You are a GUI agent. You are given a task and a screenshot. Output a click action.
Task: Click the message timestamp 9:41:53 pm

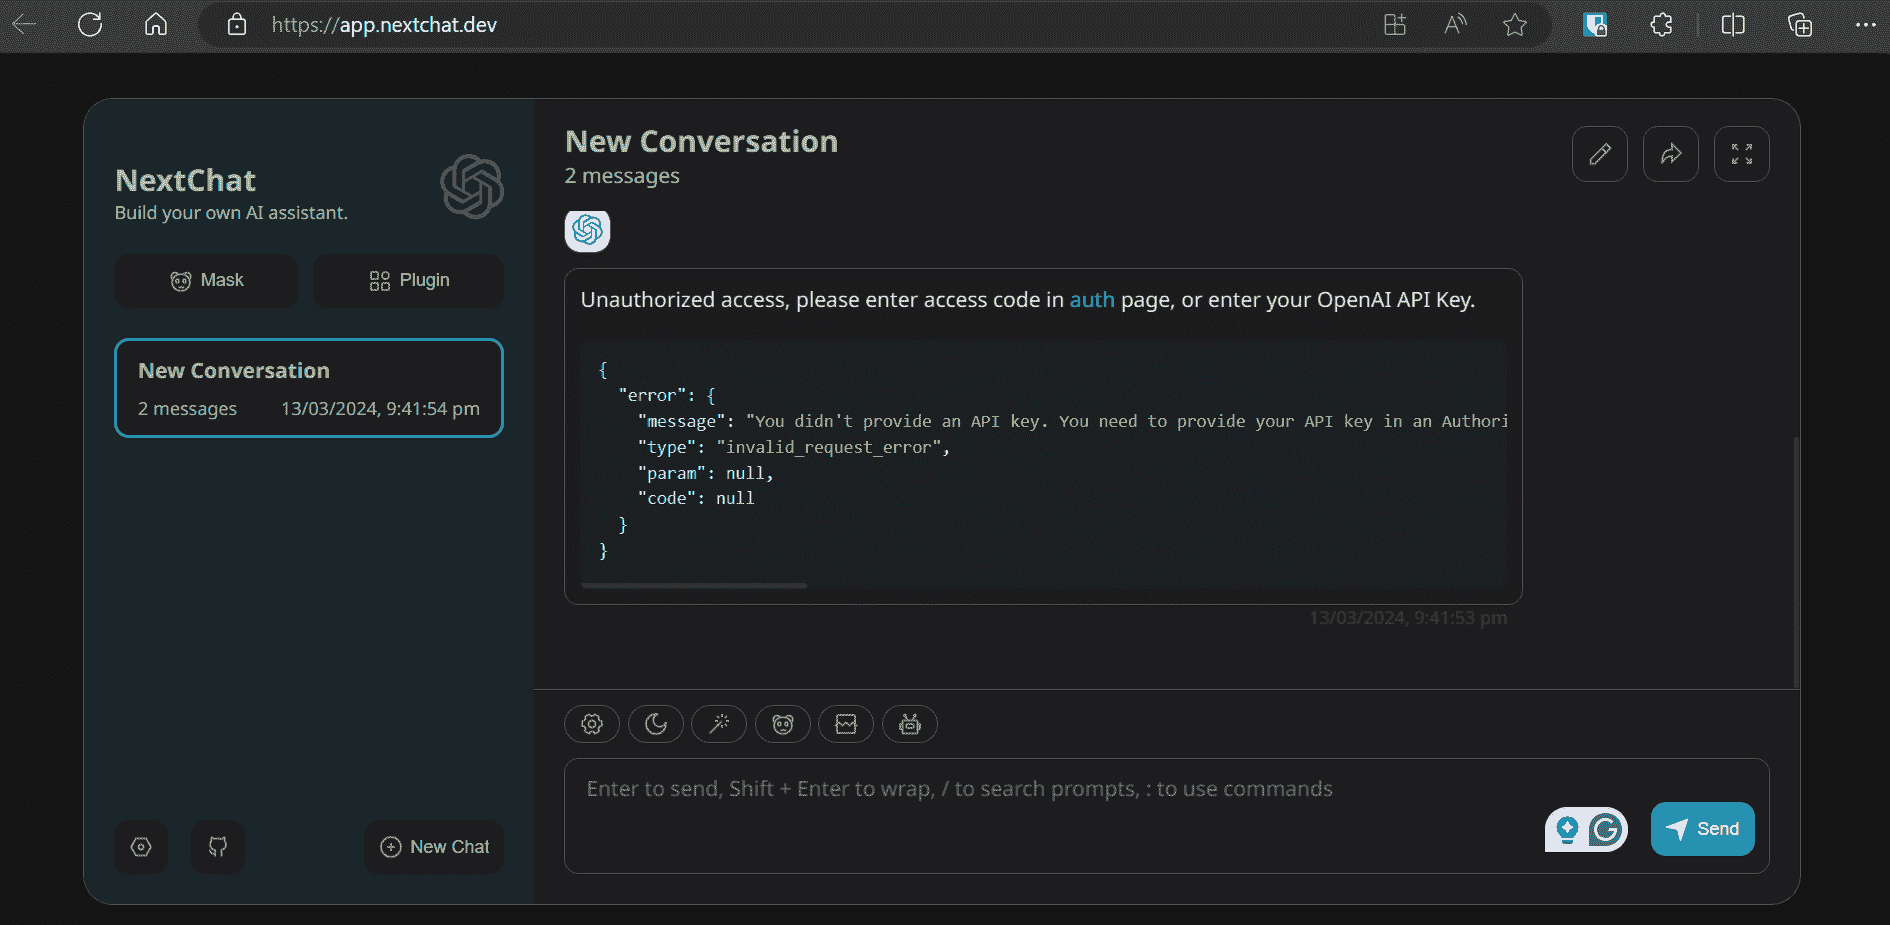pos(1408,618)
